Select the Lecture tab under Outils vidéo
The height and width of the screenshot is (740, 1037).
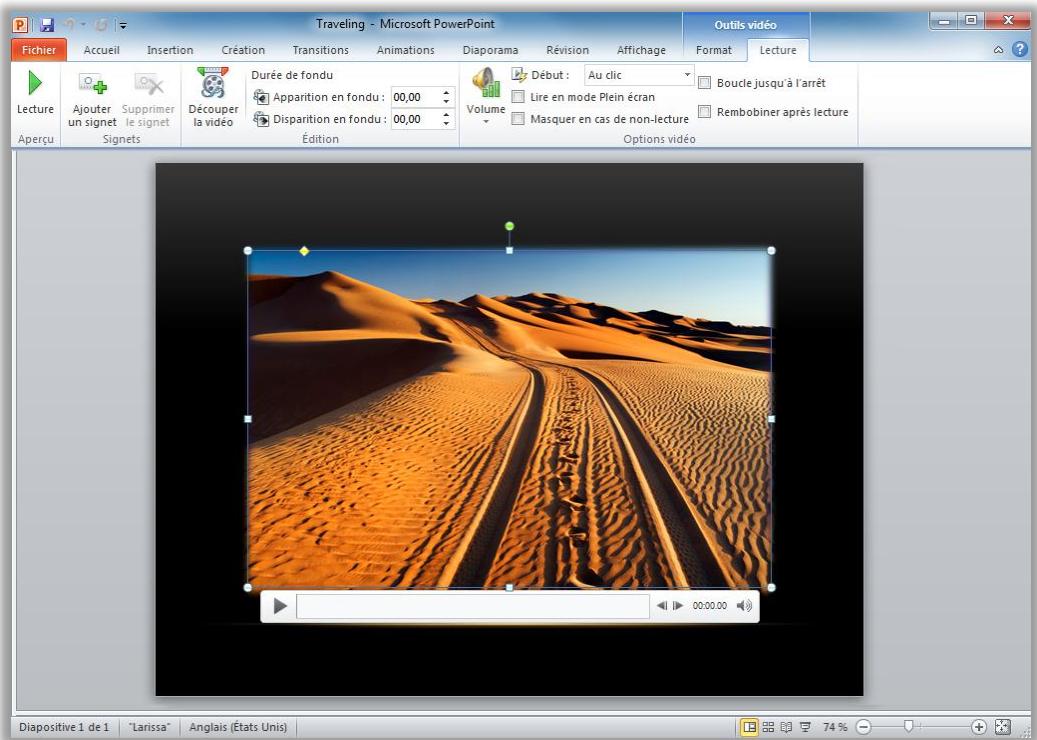(778, 50)
